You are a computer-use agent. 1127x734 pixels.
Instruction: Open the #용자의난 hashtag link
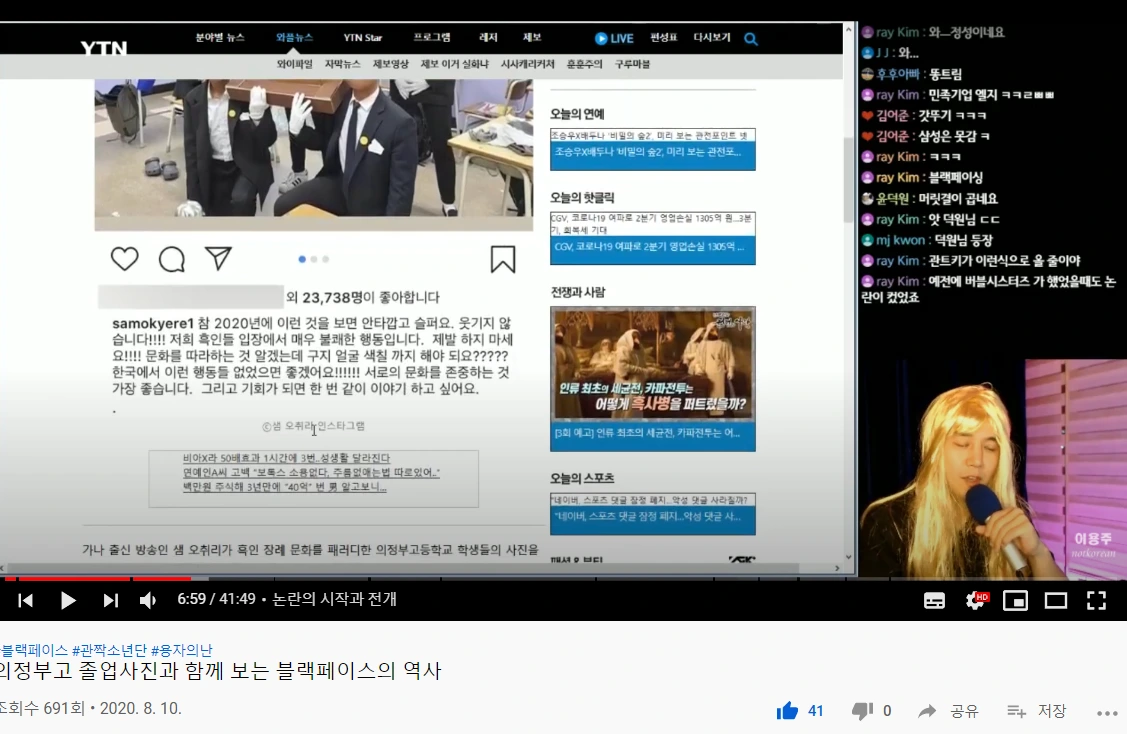pos(181,651)
